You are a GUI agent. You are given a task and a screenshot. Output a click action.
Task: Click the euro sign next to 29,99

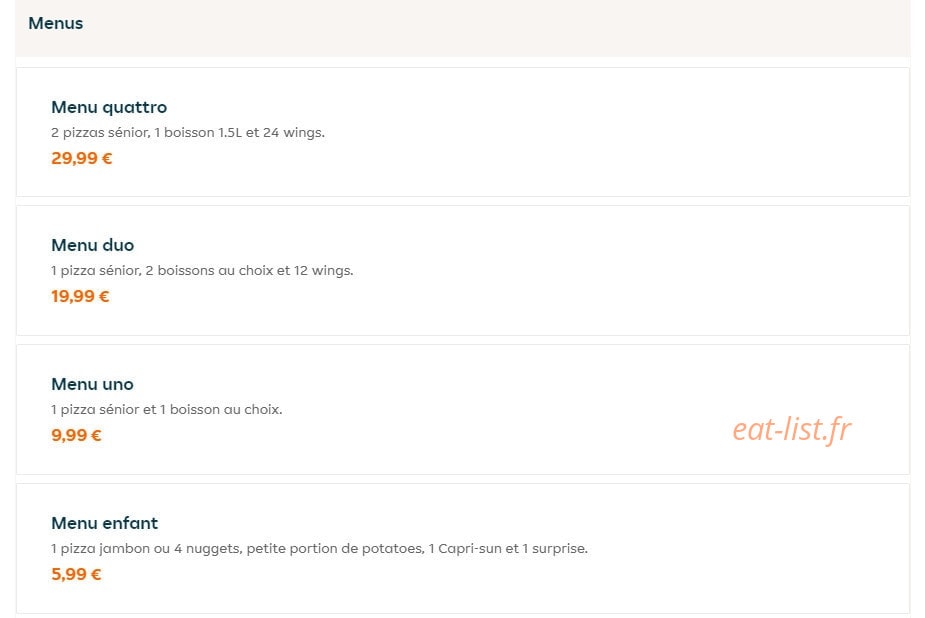(107, 158)
